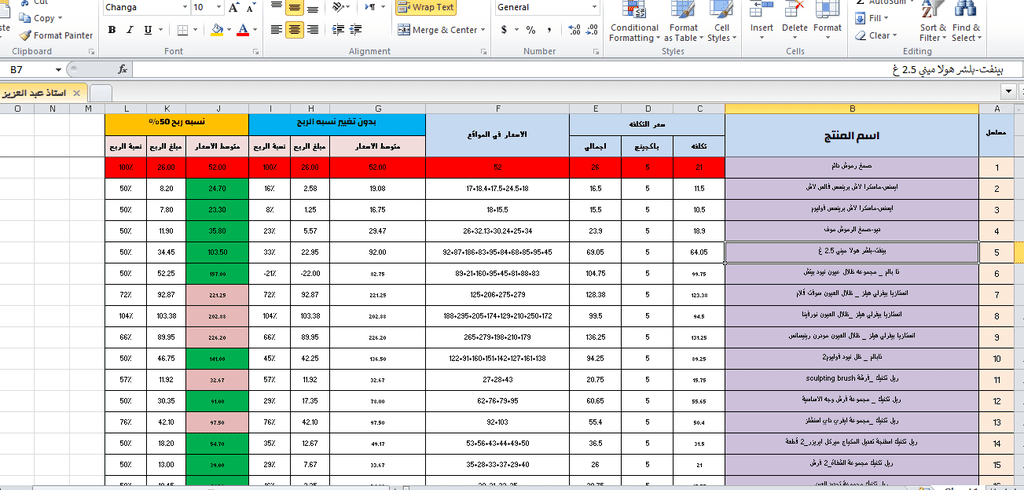Open Font dialog launcher
1024x490 pixels.
tap(256, 51)
